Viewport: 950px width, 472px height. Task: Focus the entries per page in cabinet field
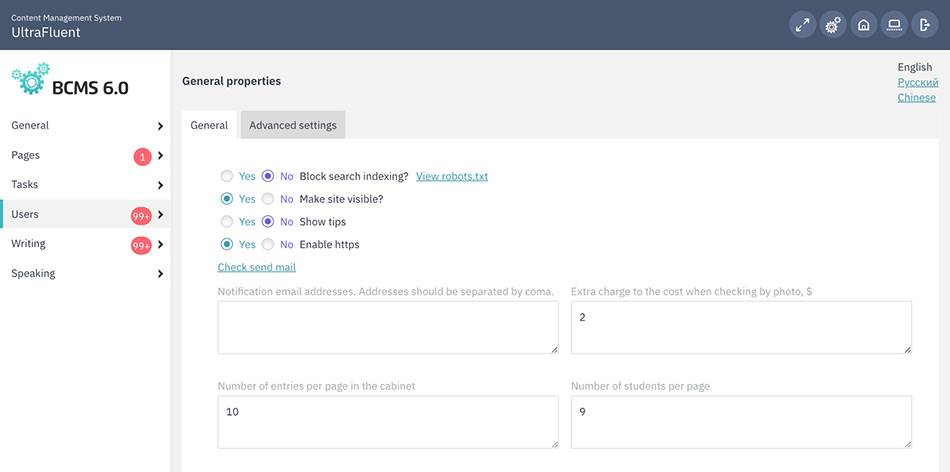pos(388,422)
